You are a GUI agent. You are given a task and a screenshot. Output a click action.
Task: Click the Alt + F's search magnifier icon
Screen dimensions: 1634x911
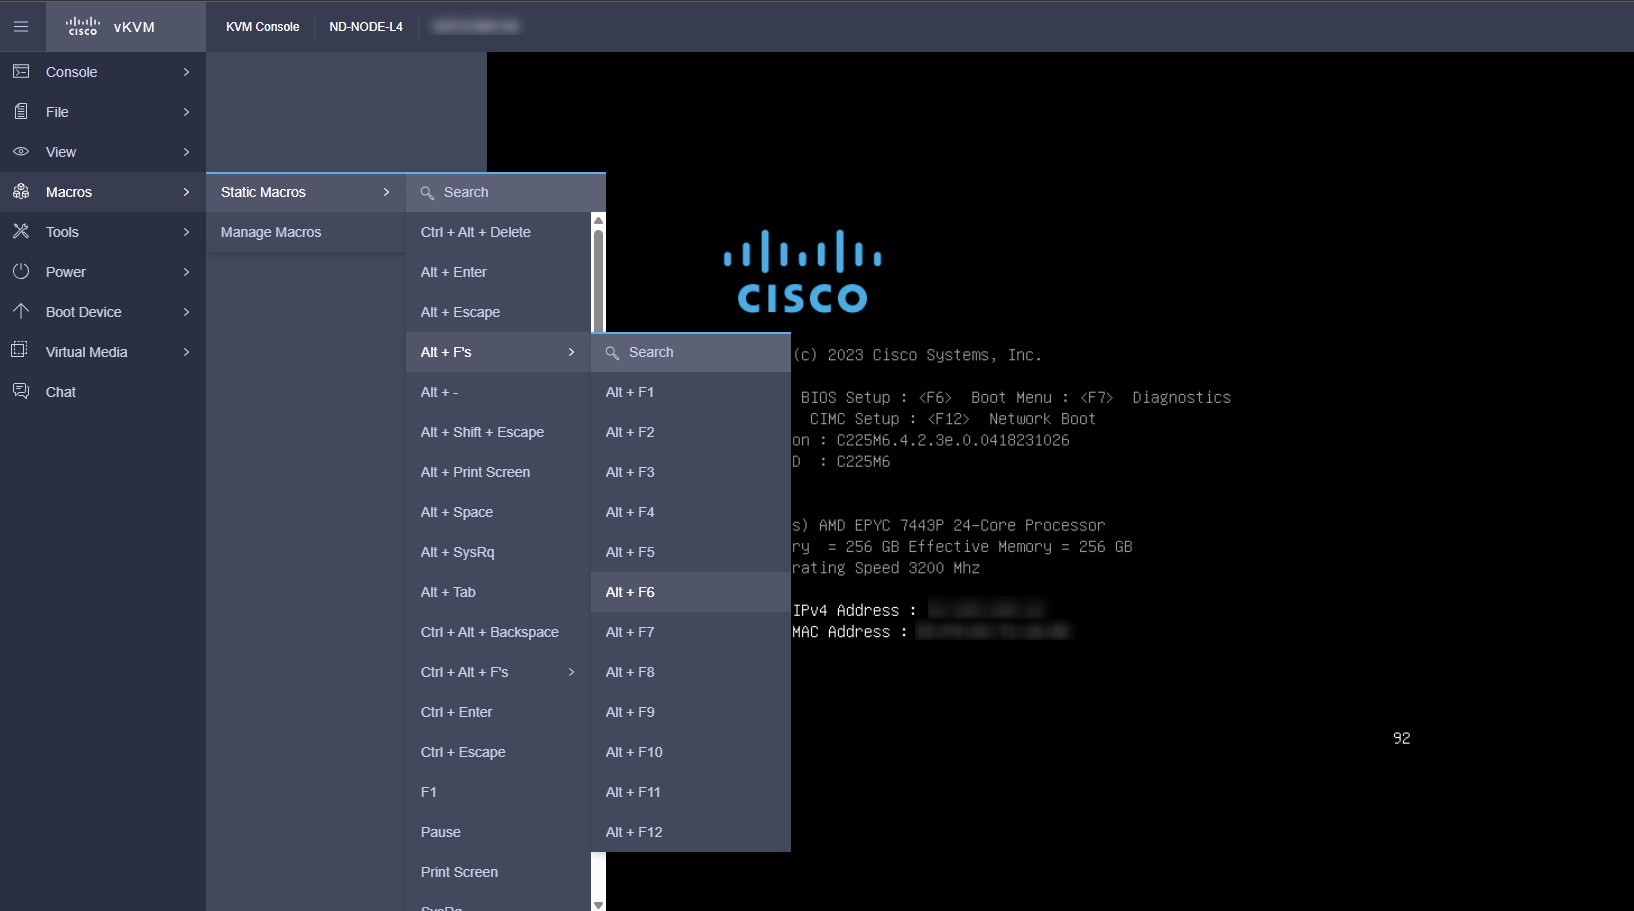click(x=612, y=353)
